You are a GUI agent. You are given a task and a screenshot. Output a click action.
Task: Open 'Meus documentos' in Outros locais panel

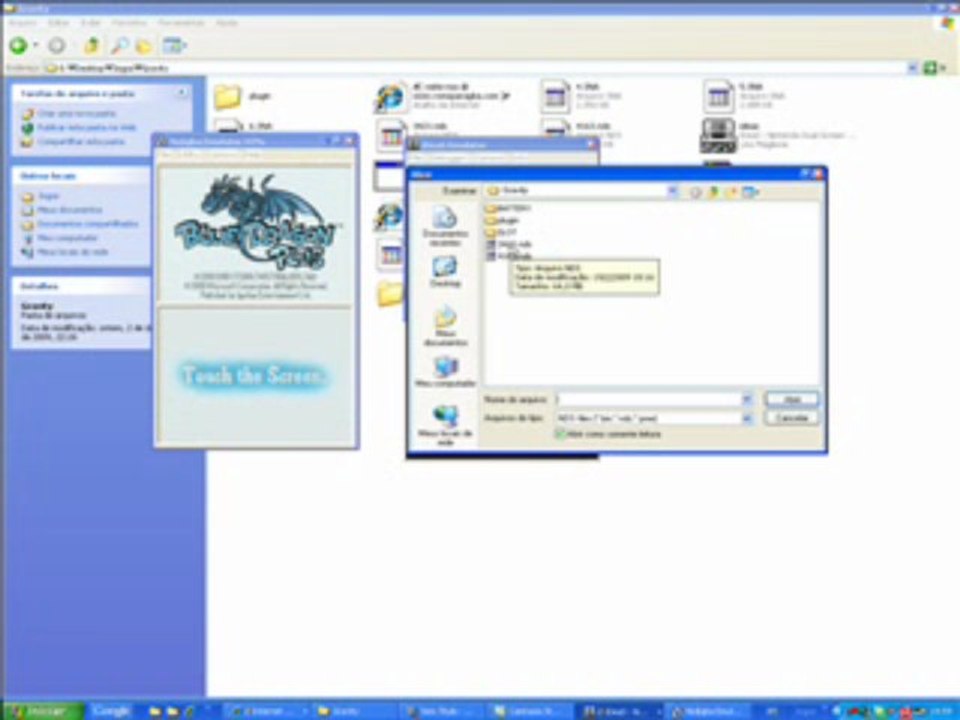(70, 210)
